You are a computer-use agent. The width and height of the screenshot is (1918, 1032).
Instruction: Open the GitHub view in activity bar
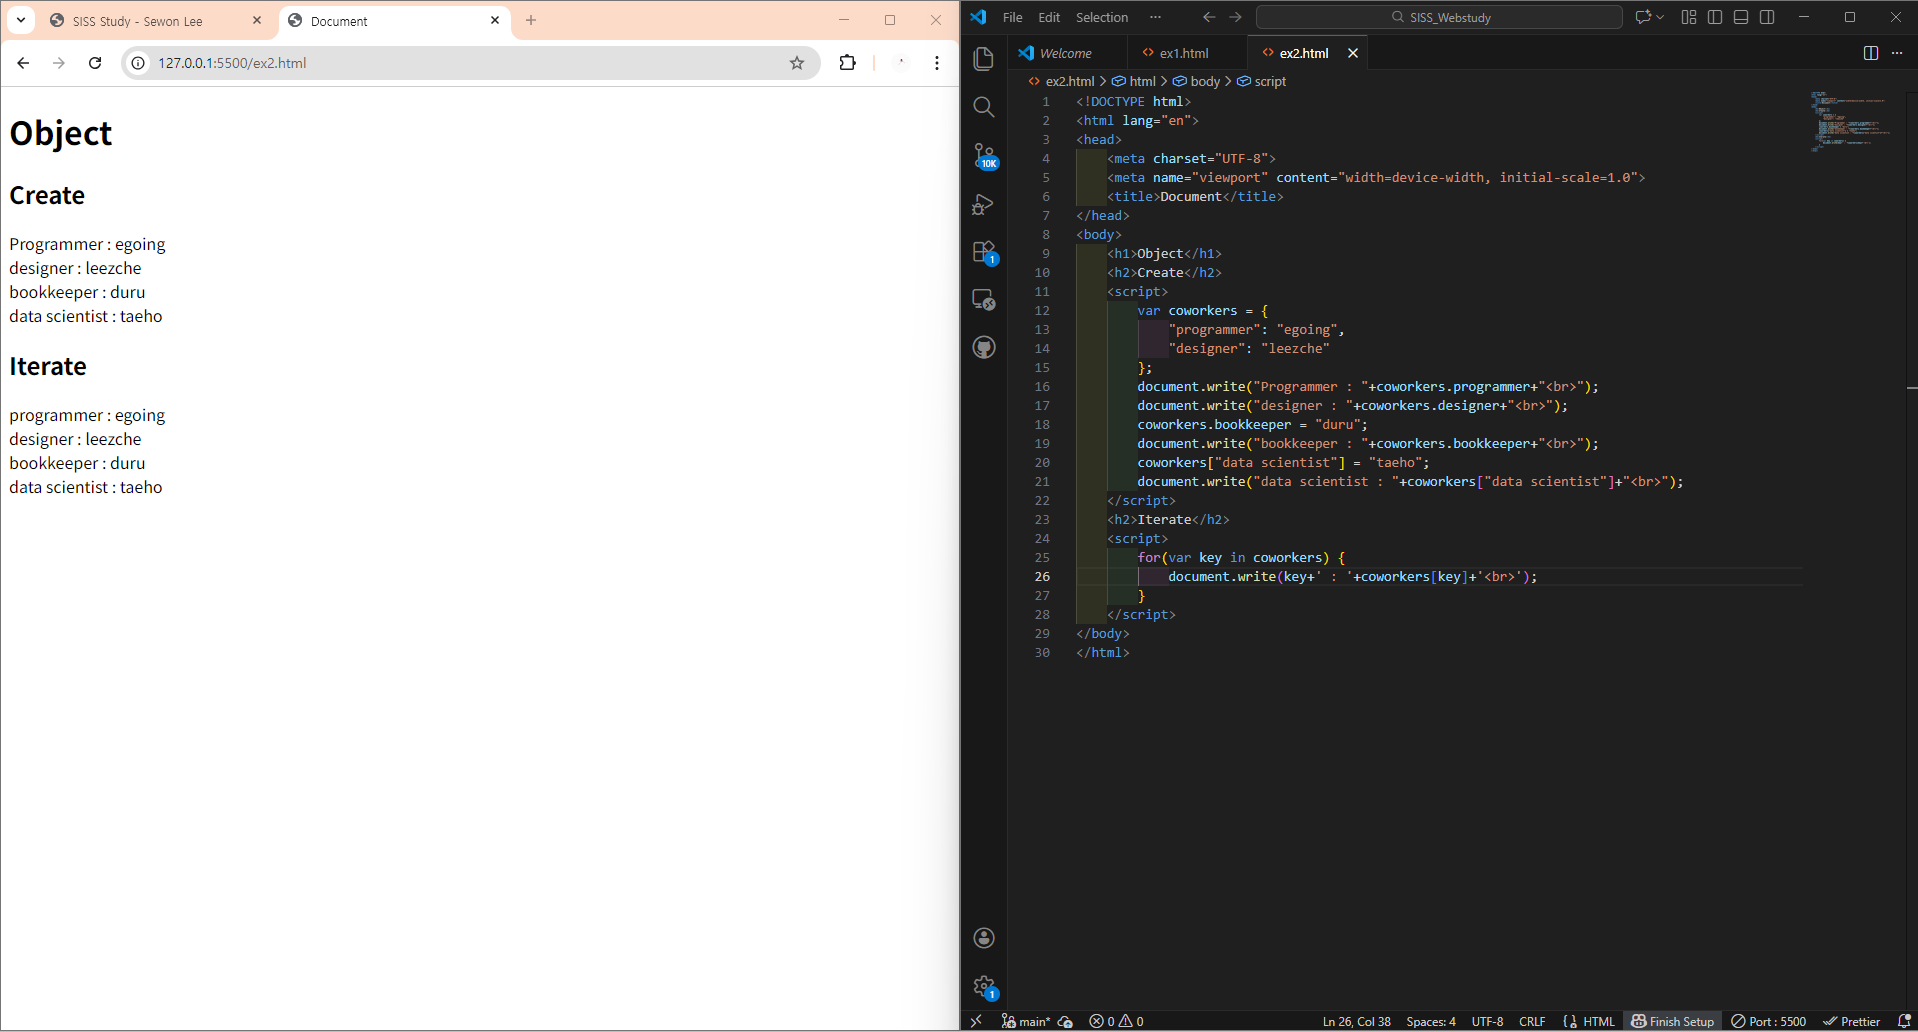984,347
